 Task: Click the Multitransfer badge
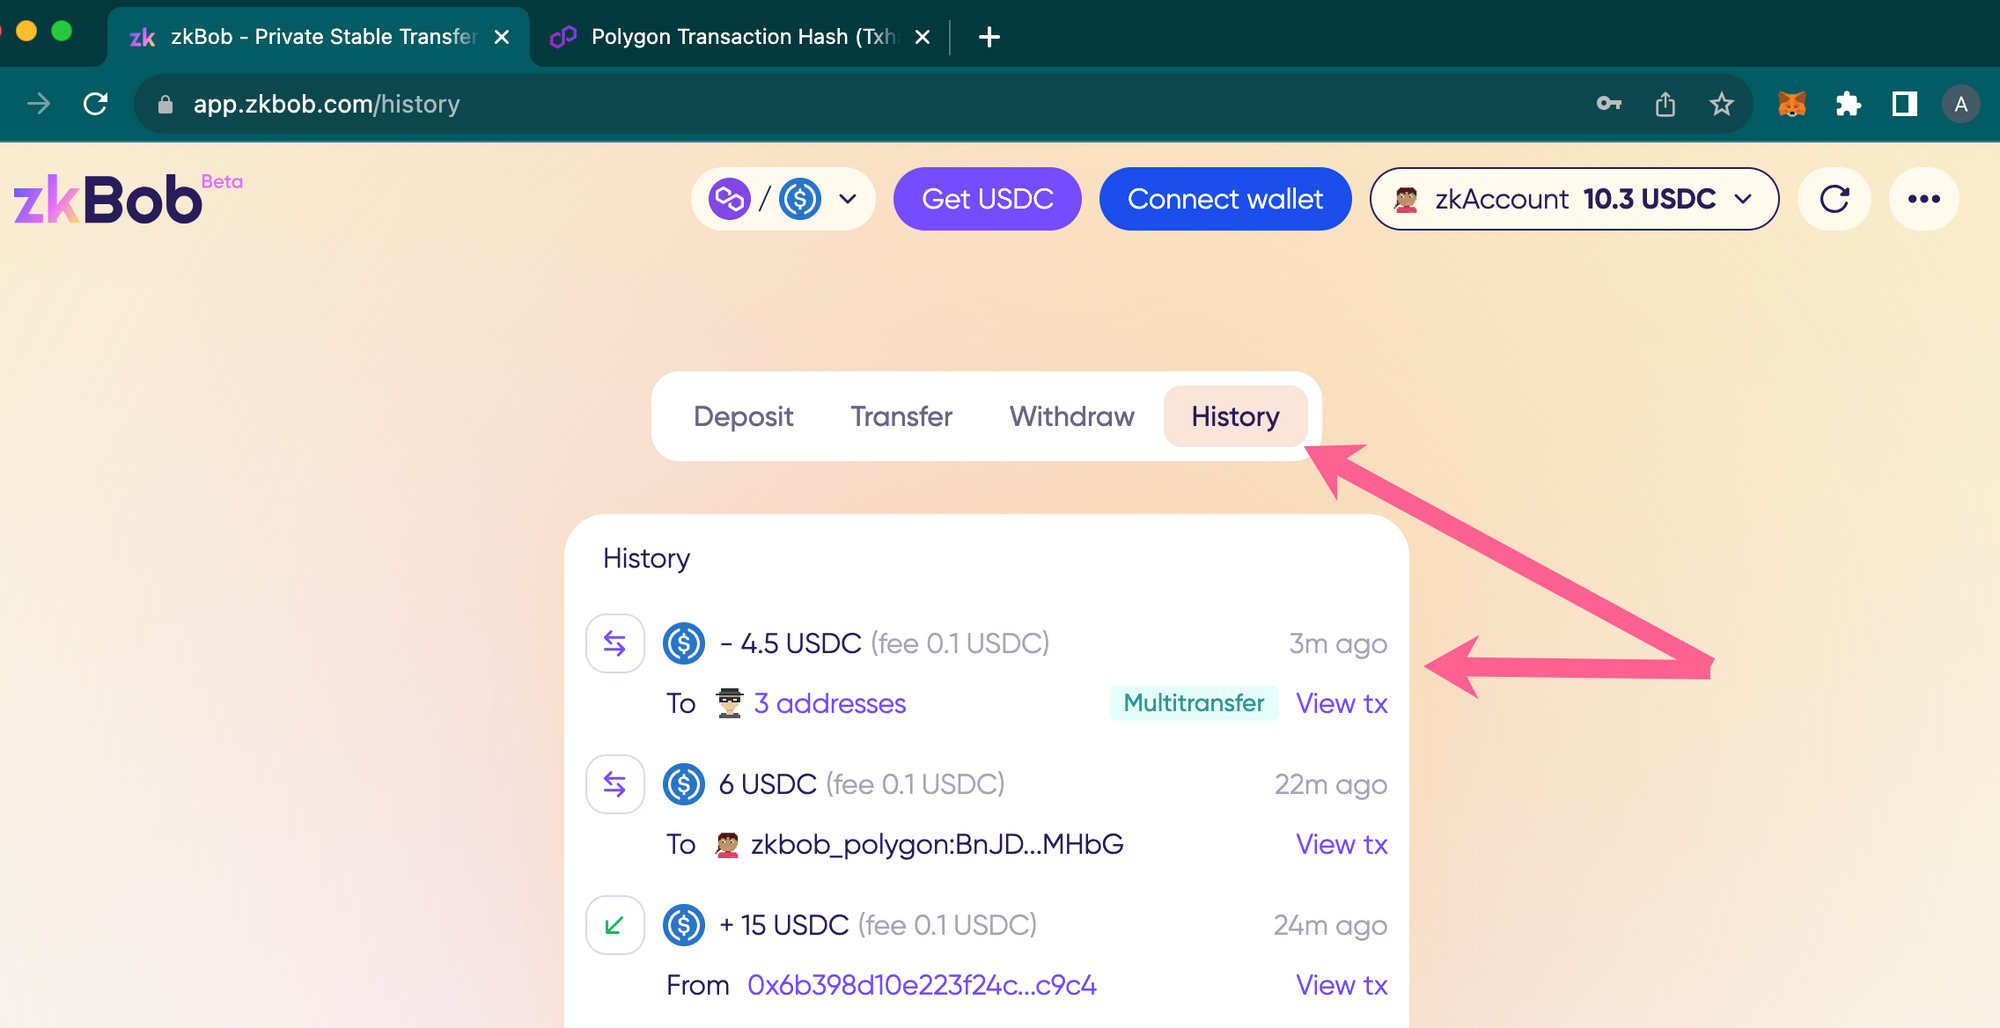click(x=1194, y=703)
